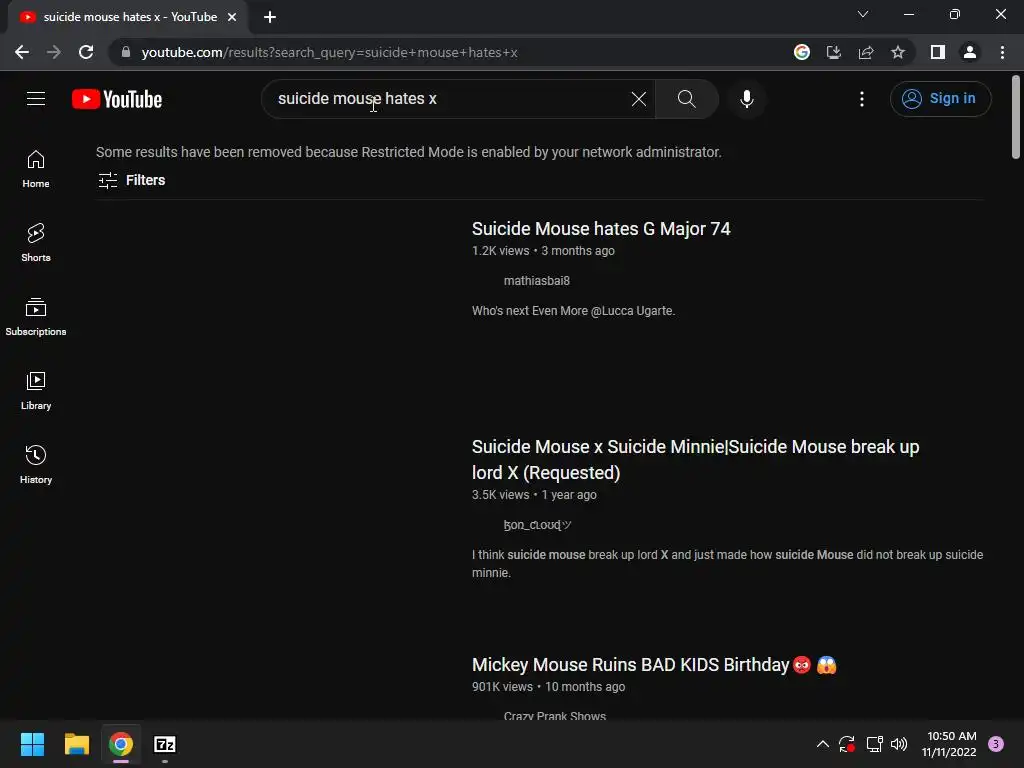1024x768 pixels.
Task: Click sync status icon in system tray
Action: [x=847, y=744]
